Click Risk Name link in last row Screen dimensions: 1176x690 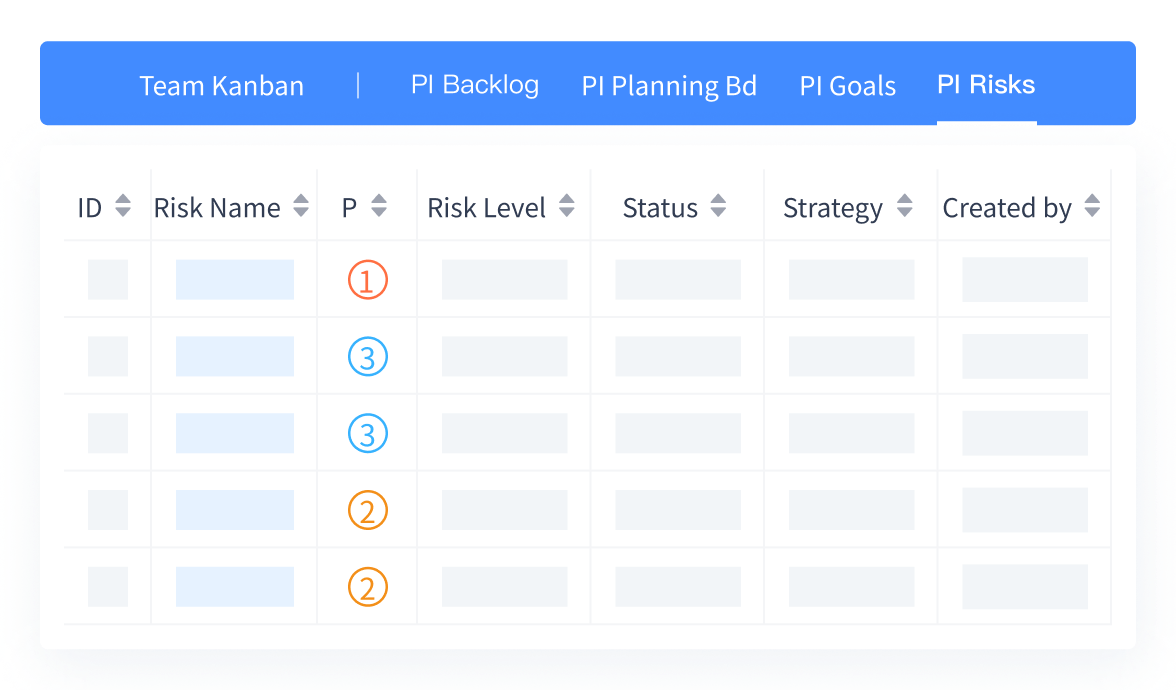(235, 587)
